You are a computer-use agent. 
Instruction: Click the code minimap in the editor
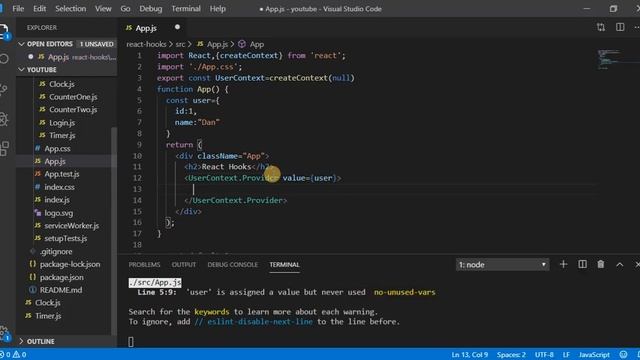coord(608,60)
